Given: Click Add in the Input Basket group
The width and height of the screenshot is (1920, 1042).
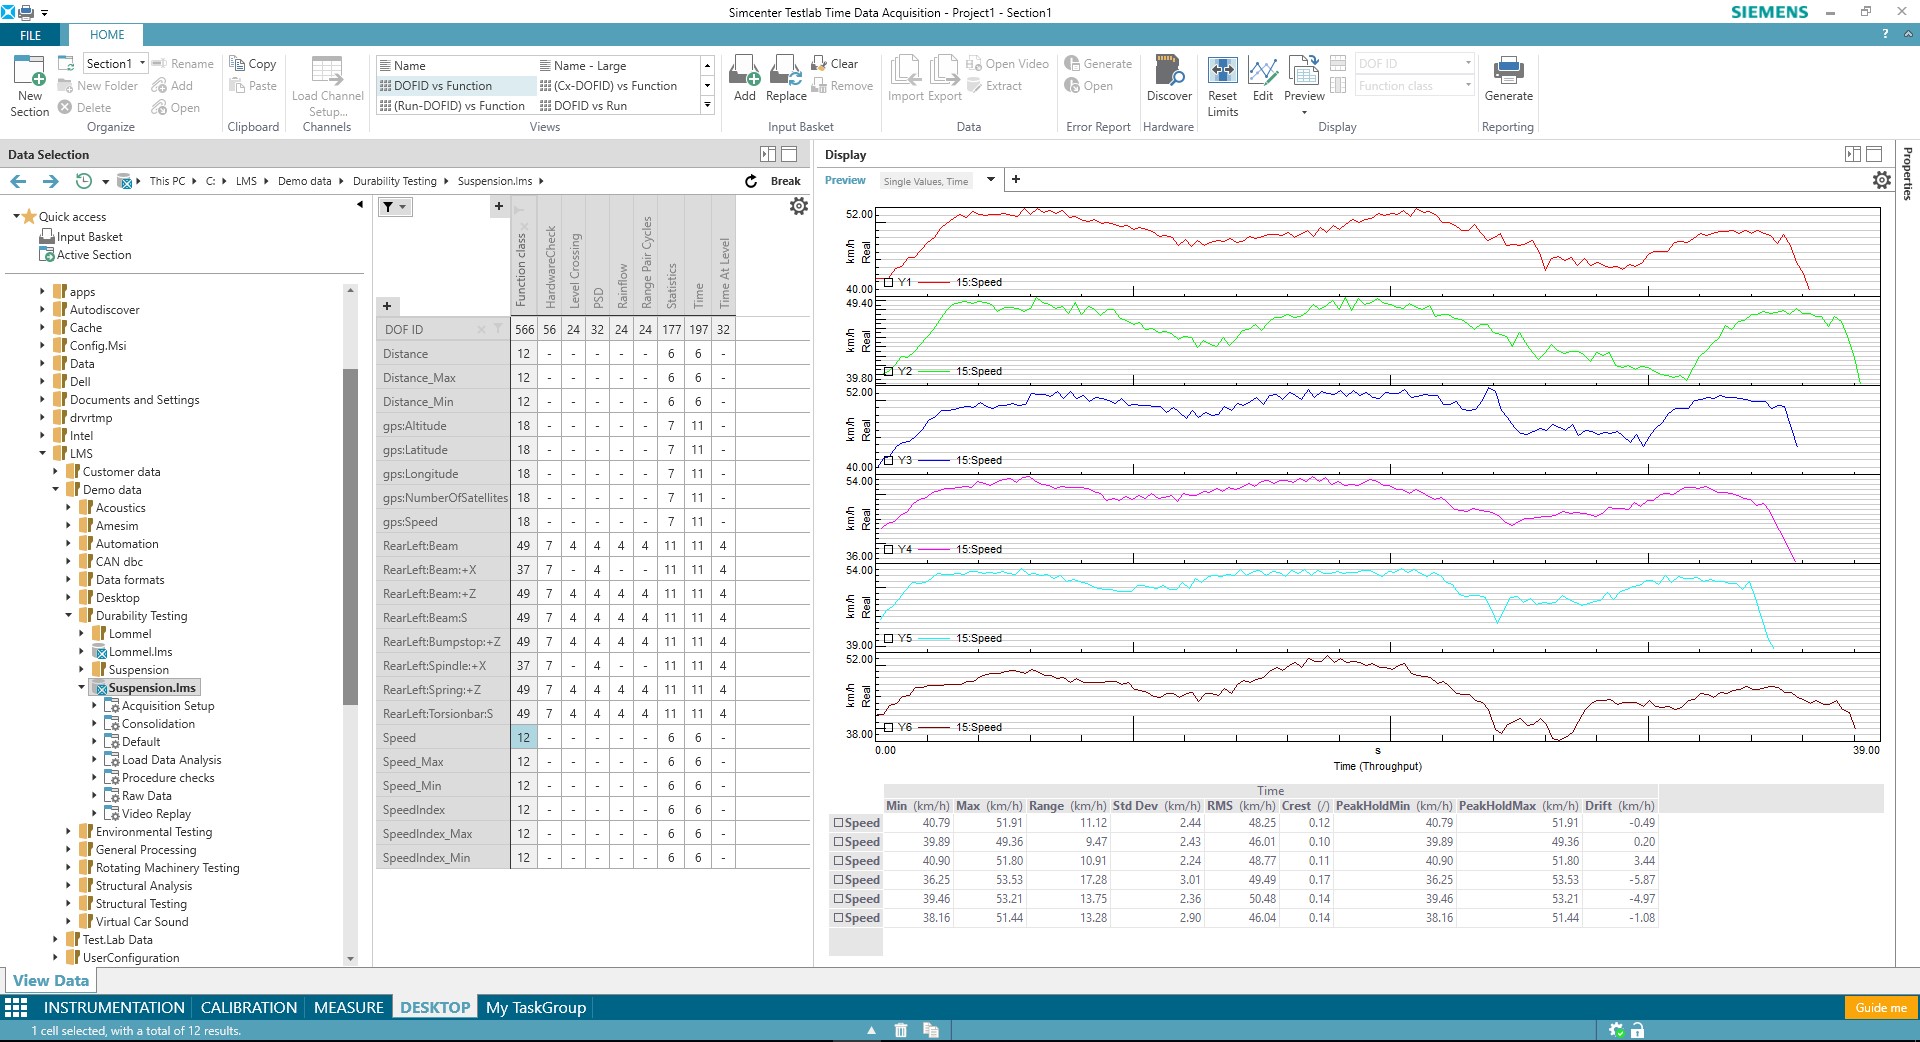Looking at the screenshot, I should (744, 80).
